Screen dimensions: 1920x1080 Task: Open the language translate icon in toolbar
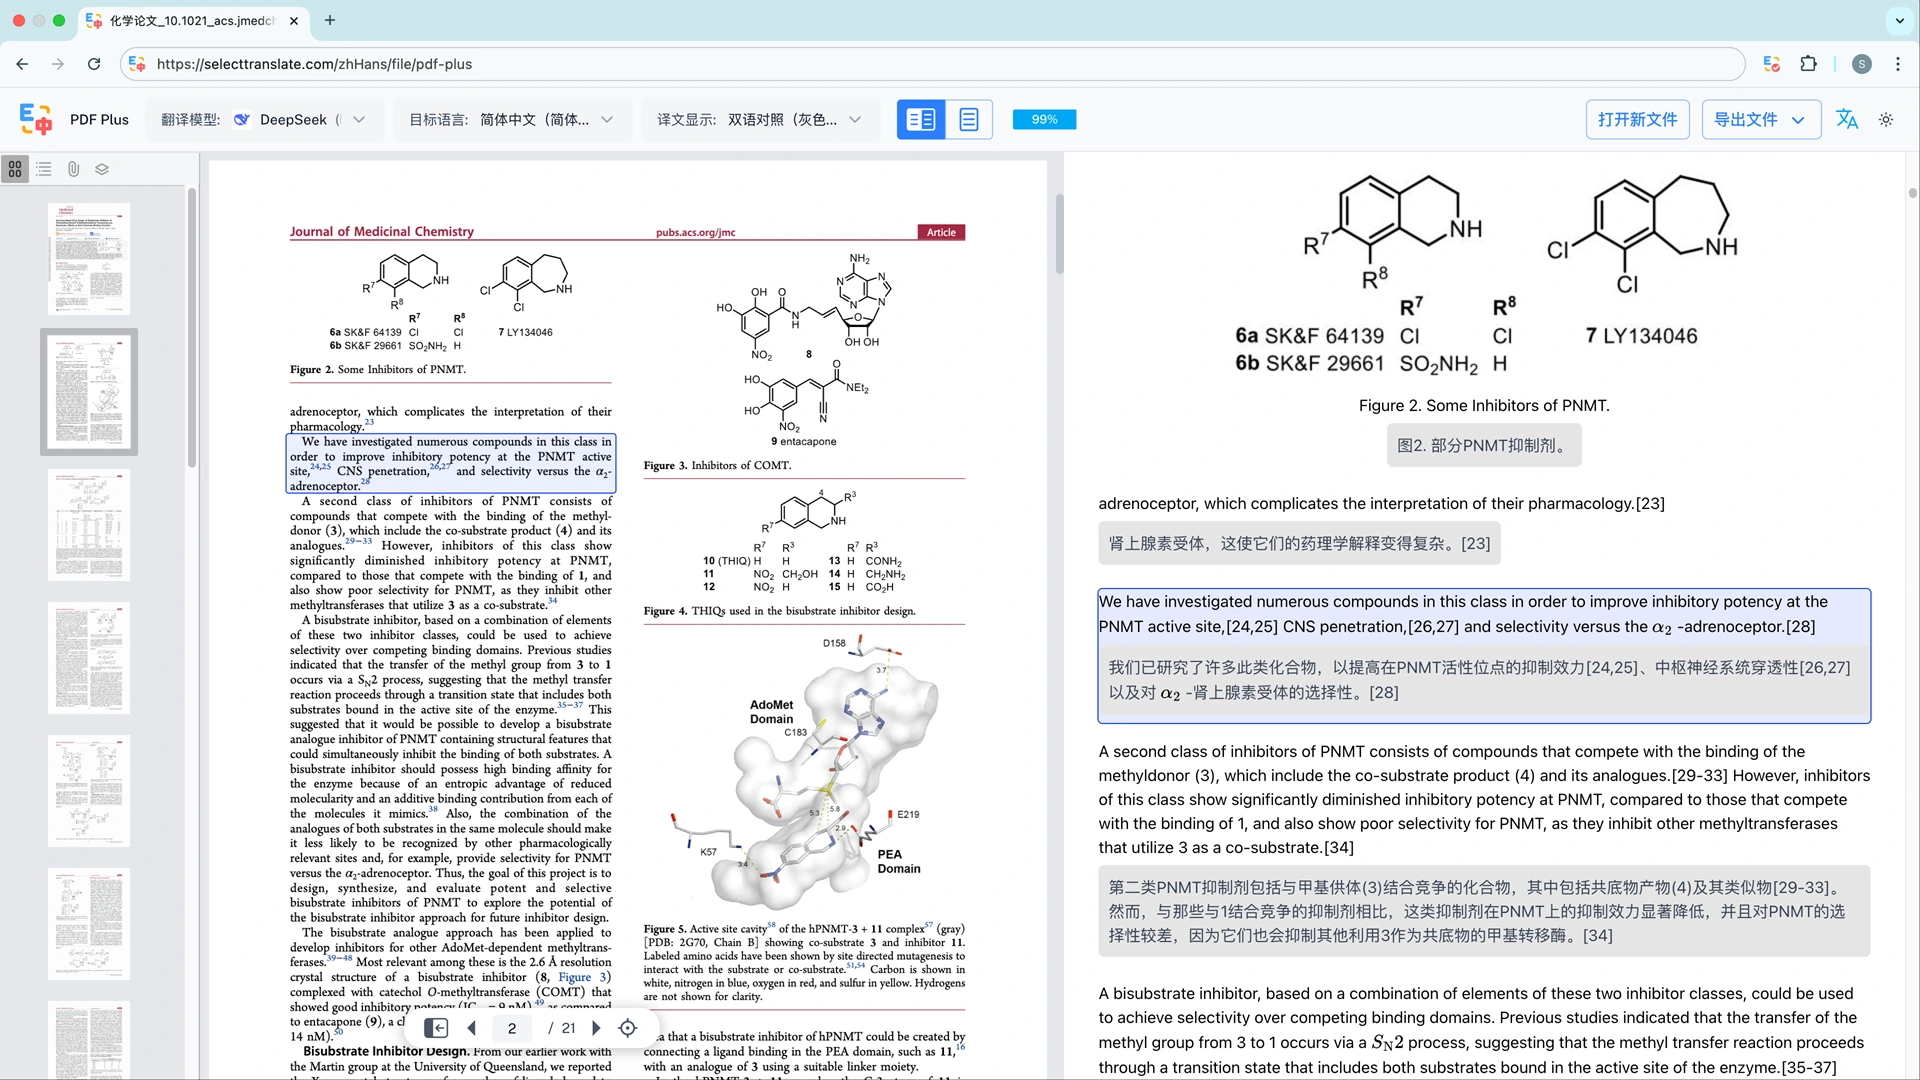(x=1847, y=119)
